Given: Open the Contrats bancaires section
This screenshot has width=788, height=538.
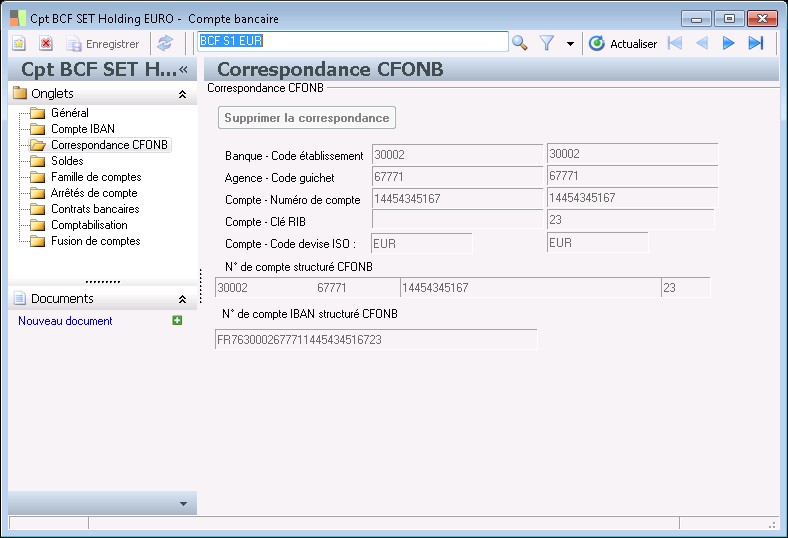Looking at the screenshot, I should [95, 209].
